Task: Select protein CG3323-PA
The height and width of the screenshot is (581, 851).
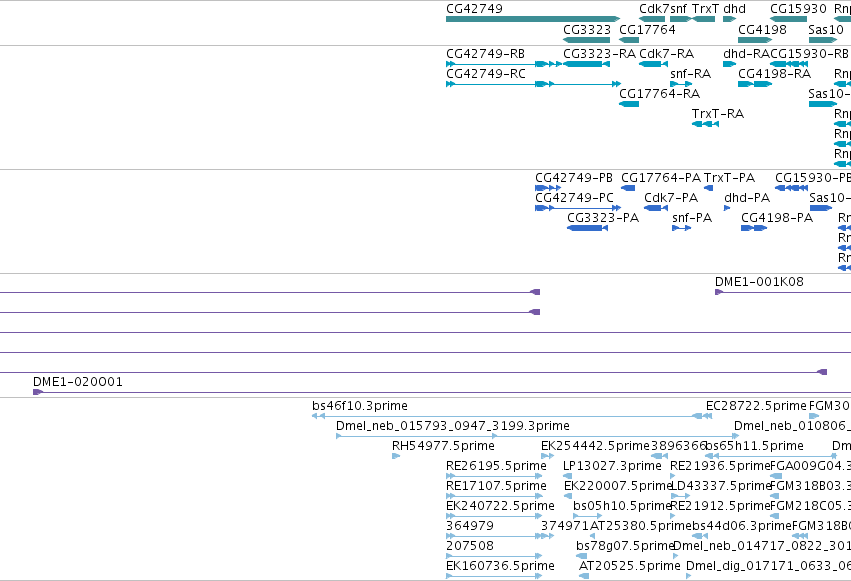Action: click(x=587, y=228)
